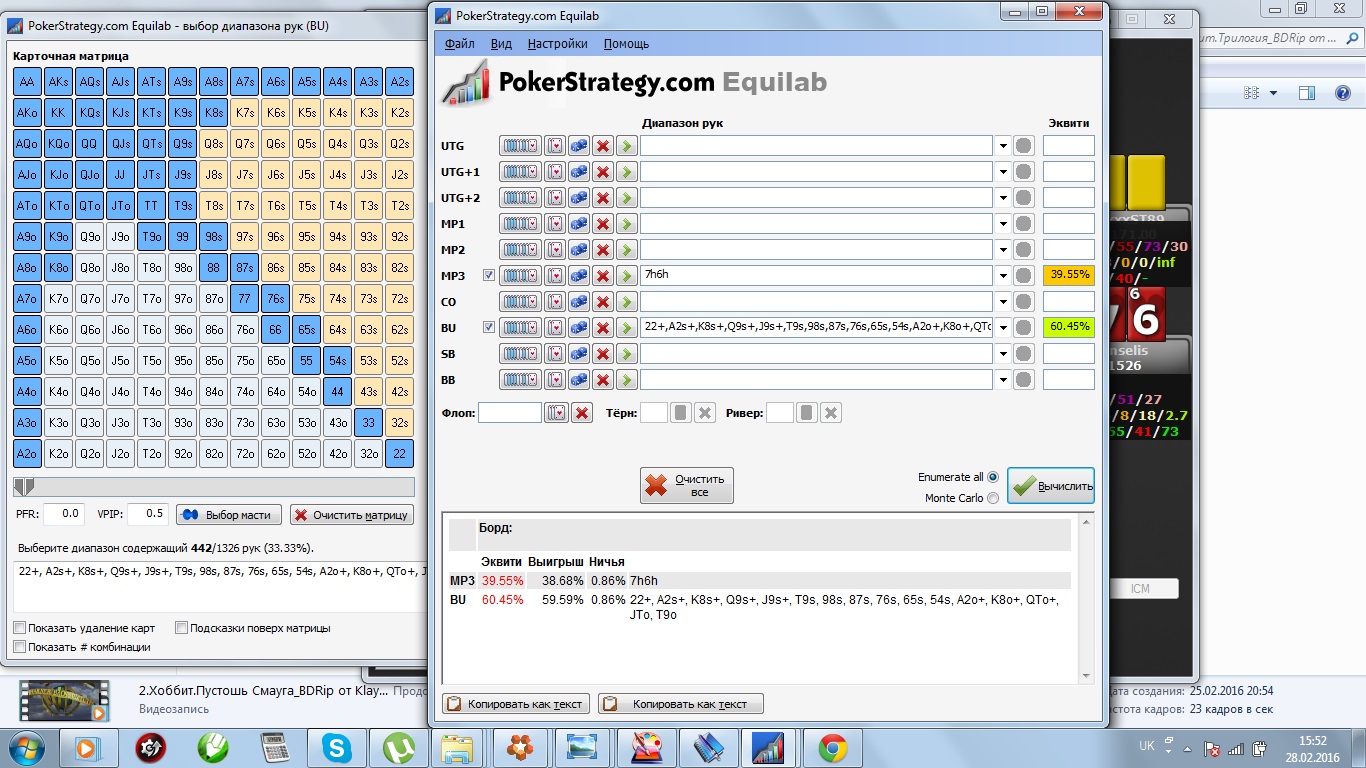Expand CO range dropdown arrow
The image size is (1366, 768).
[1003, 302]
